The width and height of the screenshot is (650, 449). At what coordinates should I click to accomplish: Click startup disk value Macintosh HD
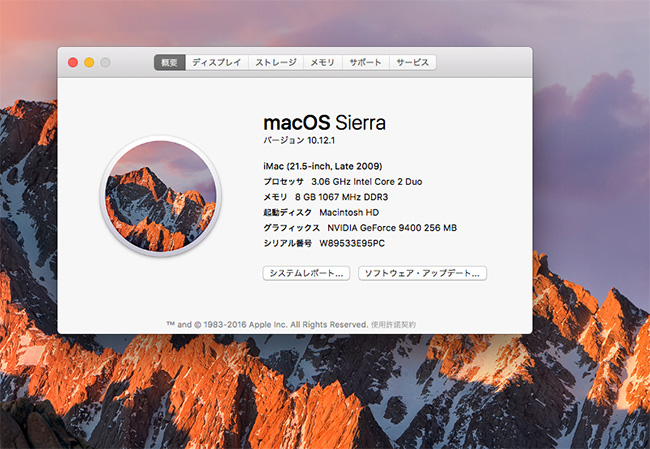coord(349,212)
